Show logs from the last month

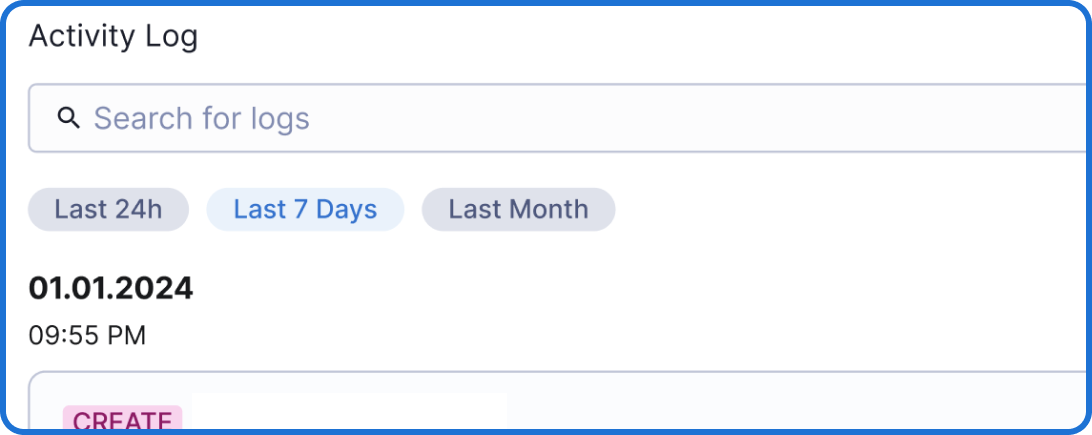pos(518,210)
